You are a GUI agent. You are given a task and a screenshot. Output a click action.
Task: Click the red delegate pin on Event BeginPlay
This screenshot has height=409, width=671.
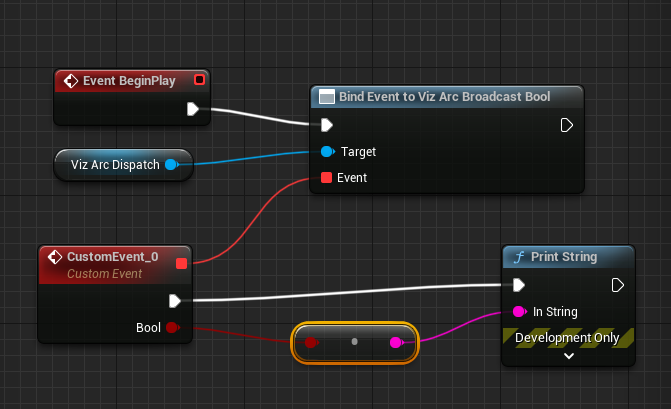point(199,80)
